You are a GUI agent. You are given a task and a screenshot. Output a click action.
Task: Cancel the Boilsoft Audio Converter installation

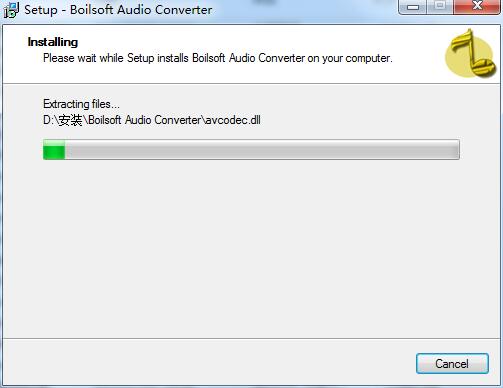point(452,364)
